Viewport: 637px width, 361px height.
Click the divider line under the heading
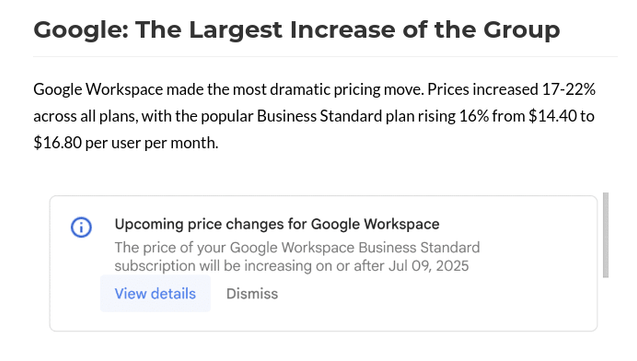(x=325, y=56)
